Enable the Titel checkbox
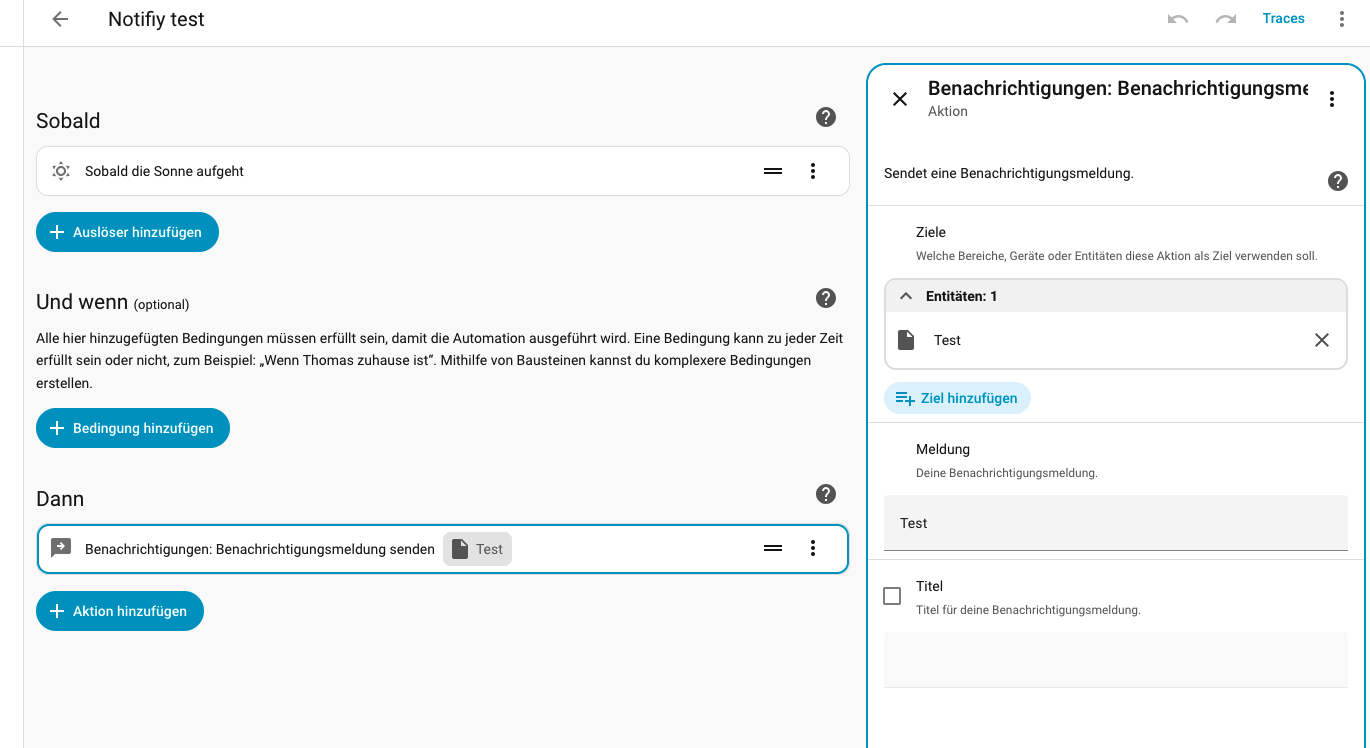The image size is (1370, 748). [x=892, y=596]
